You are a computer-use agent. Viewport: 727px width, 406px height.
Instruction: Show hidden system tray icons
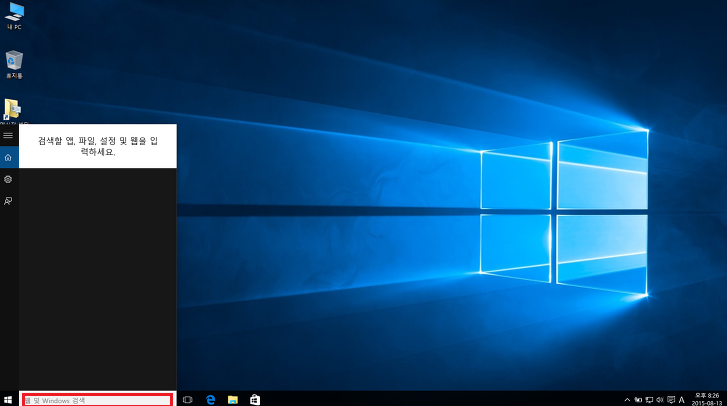[627, 400]
